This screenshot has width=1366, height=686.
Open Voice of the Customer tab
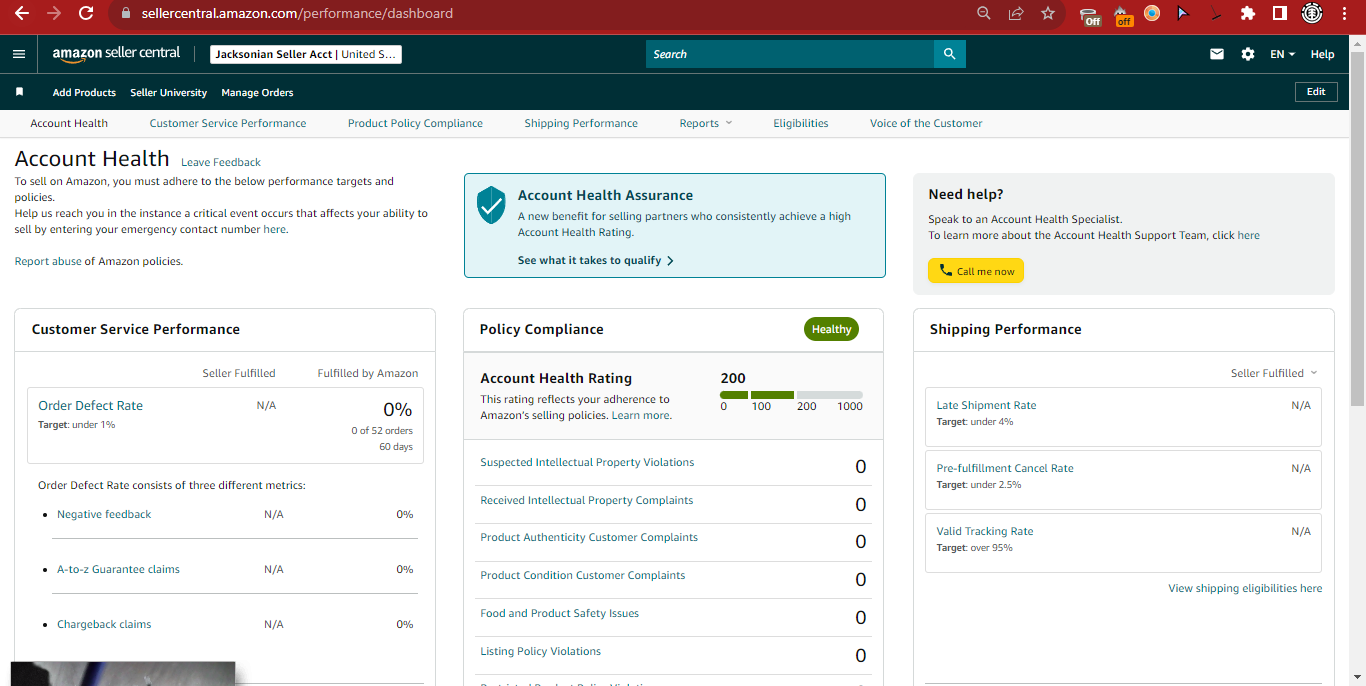click(x=926, y=123)
